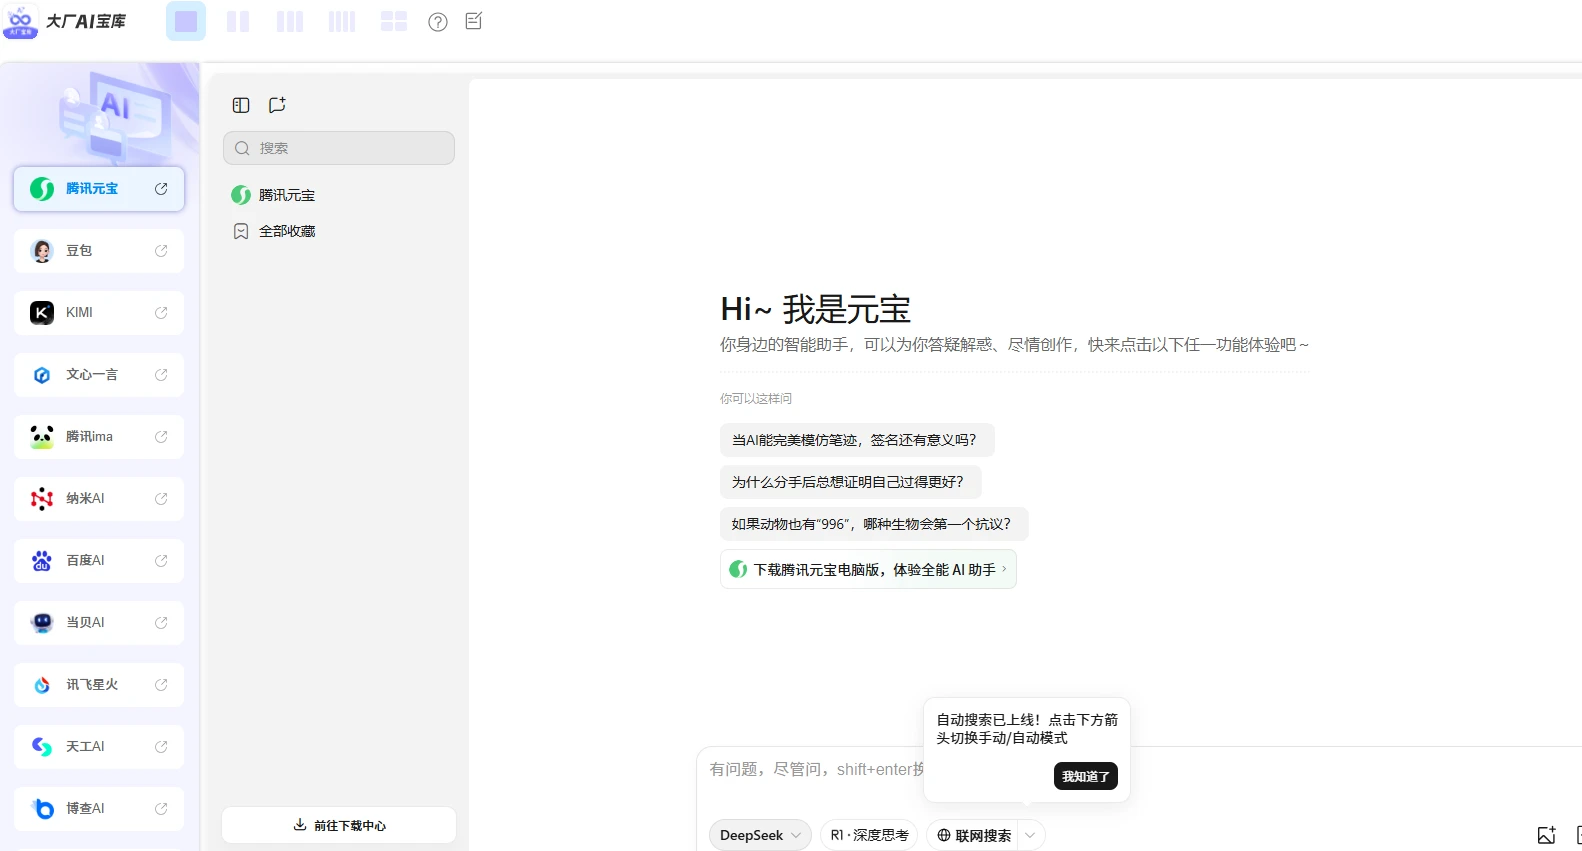The image size is (1582, 851).
Task: Click the bookmark icon beside 全部收藏
Action: pos(241,231)
